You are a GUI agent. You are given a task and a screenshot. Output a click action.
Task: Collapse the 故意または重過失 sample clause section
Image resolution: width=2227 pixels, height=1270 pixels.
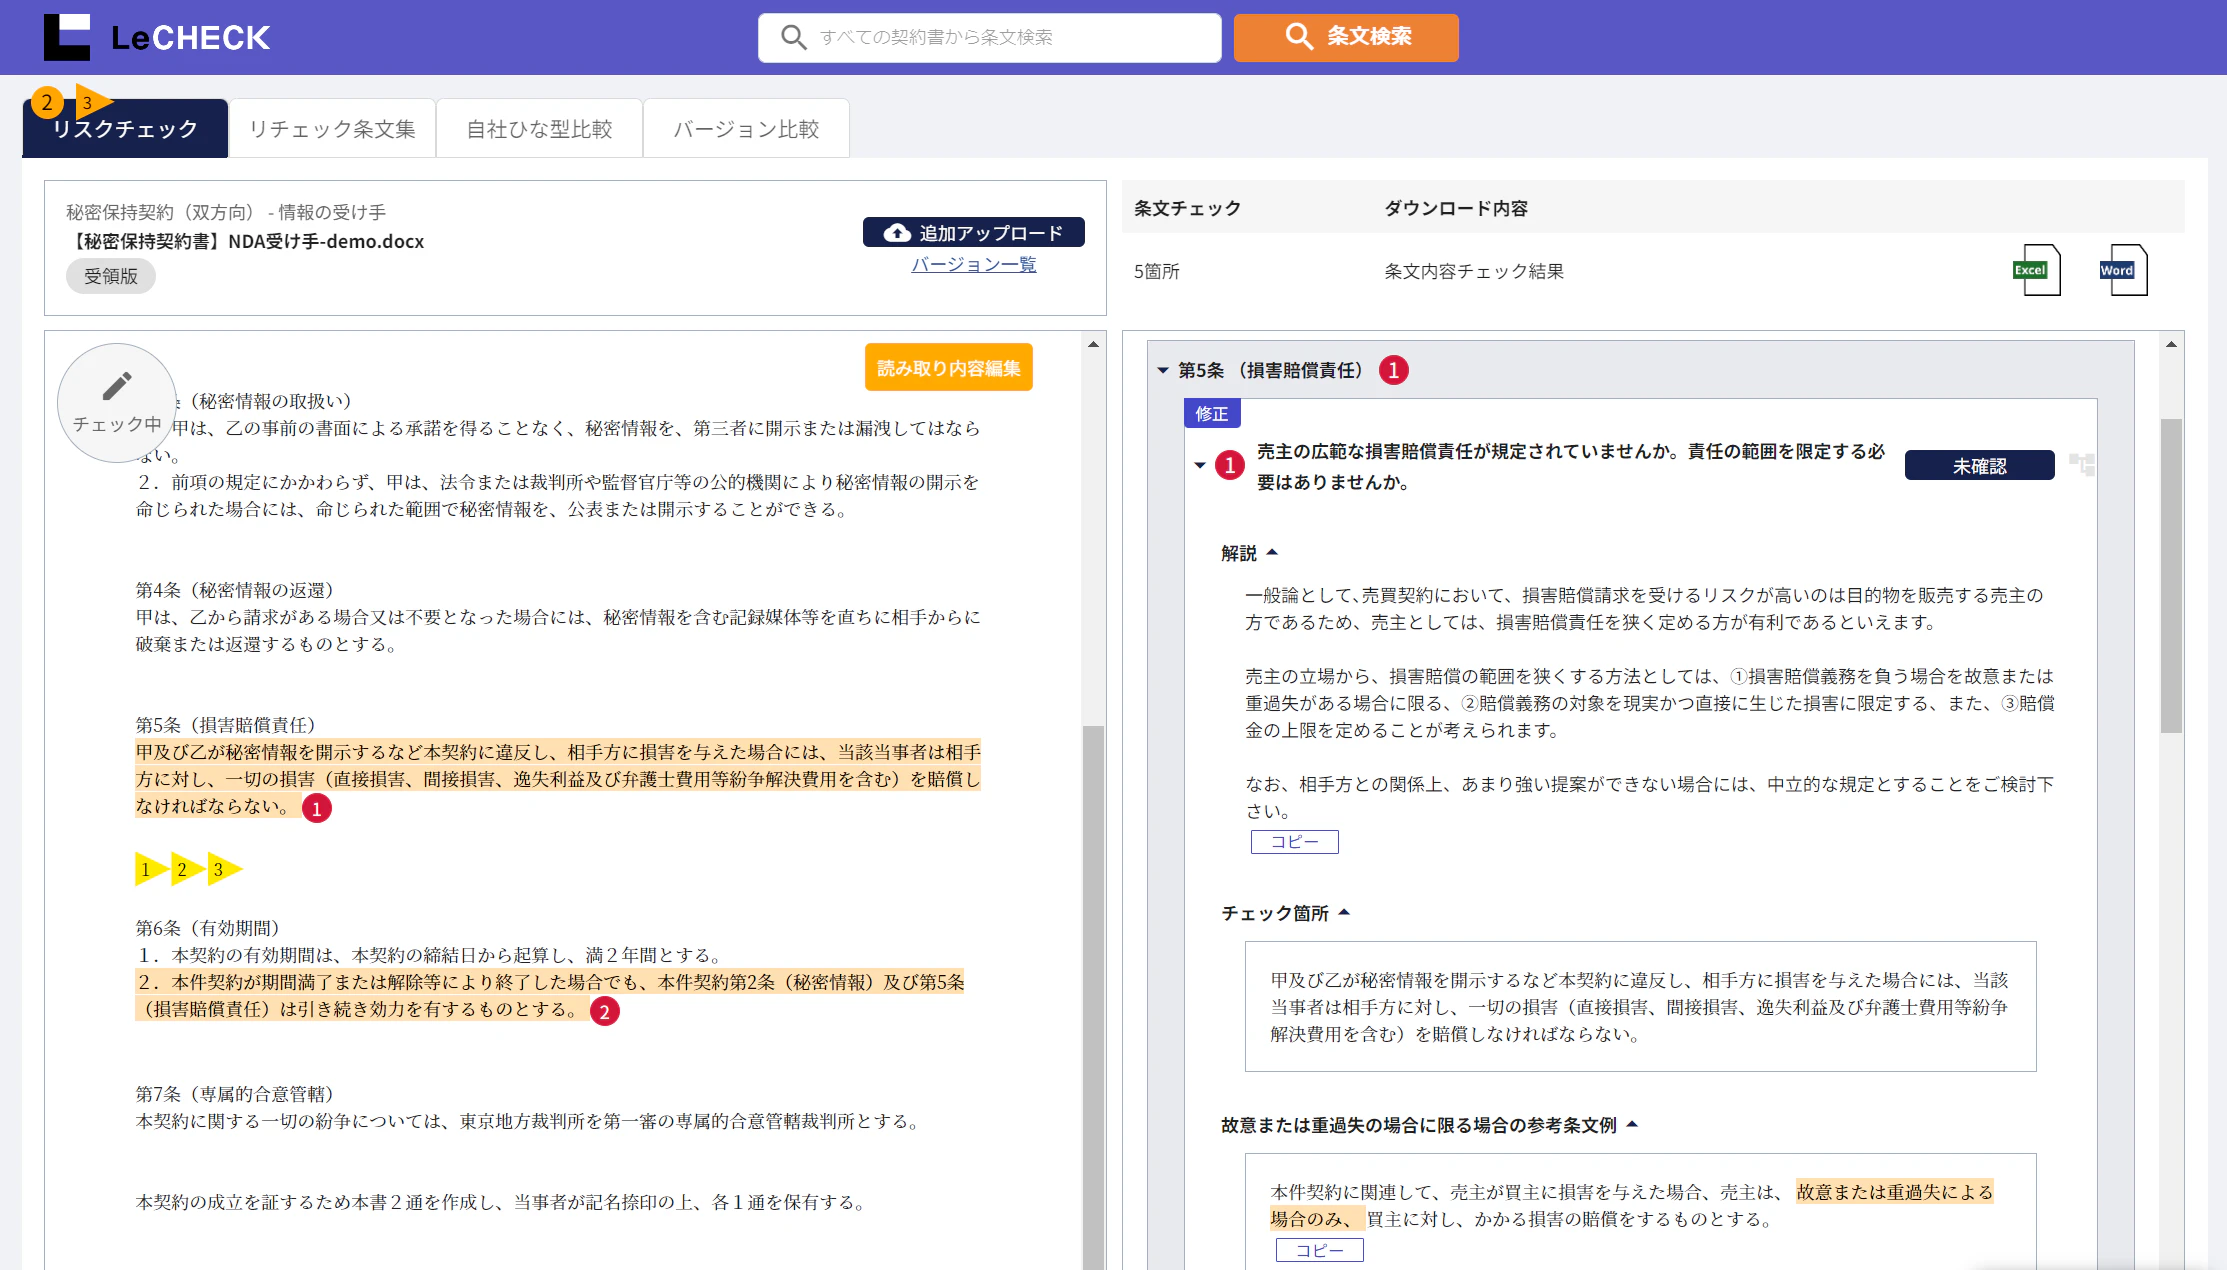pos(1632,1125)
